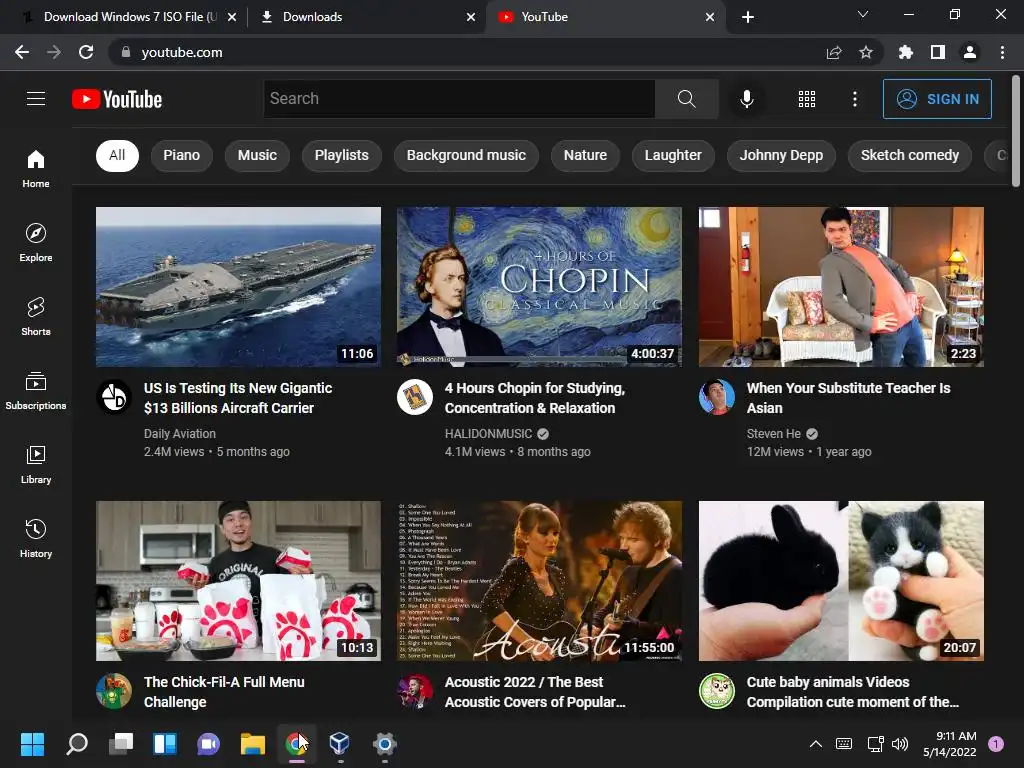
Task: Open the YouTube apps grid icon
Action: pyautogui.click(x=807, y=99)
